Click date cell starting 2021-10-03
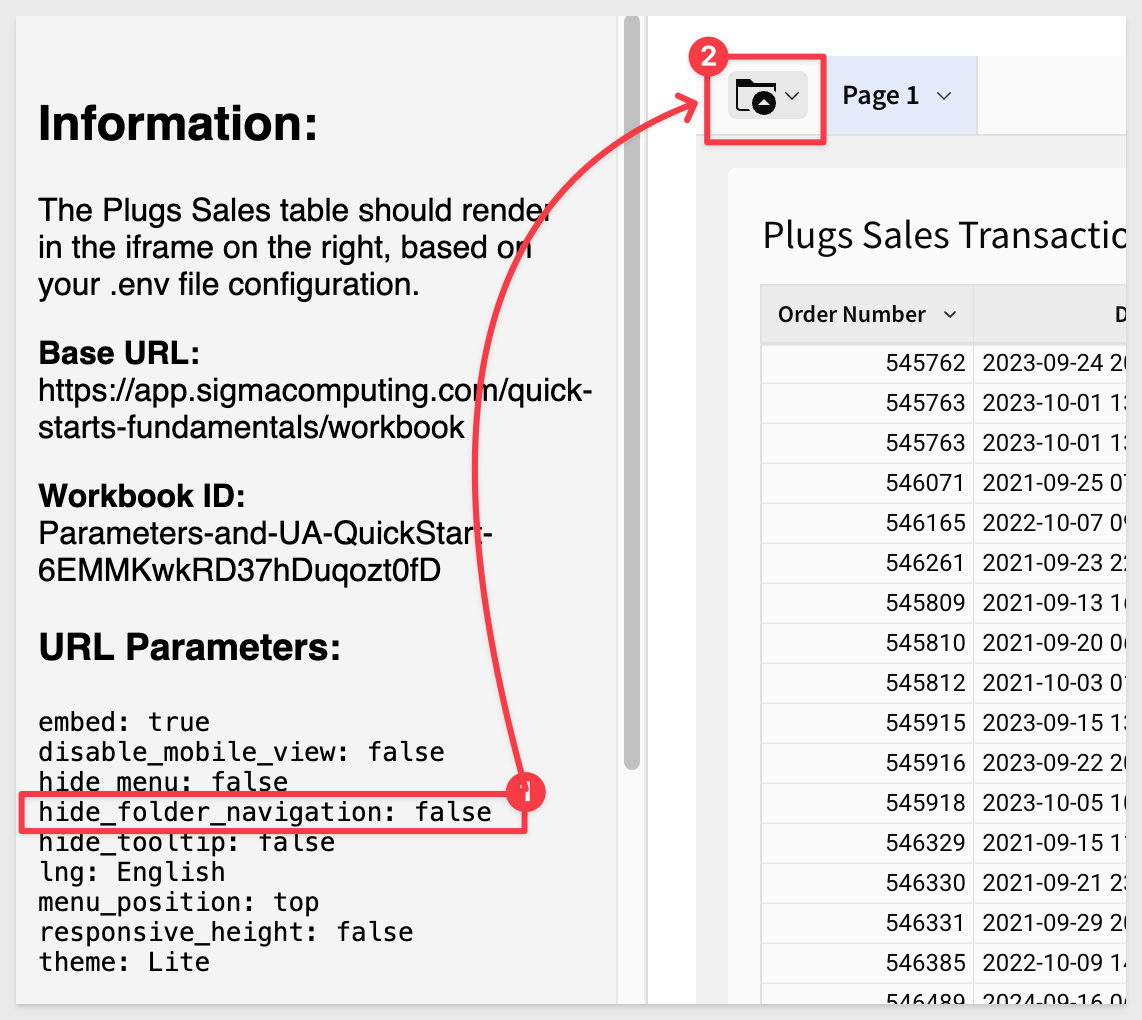 (1051, 683)
